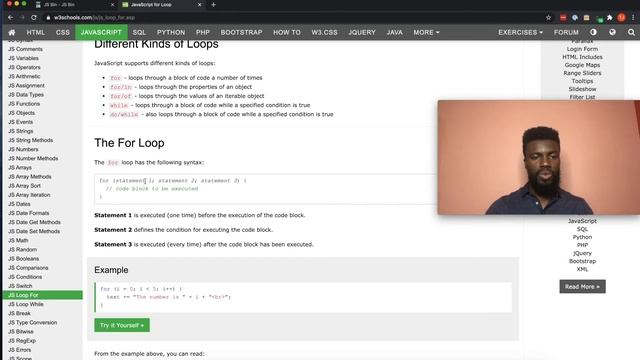This screenshot has height=360, width=640.
Task: Toggle the dark mode contrast icon
Action: [x=593, y=32]
